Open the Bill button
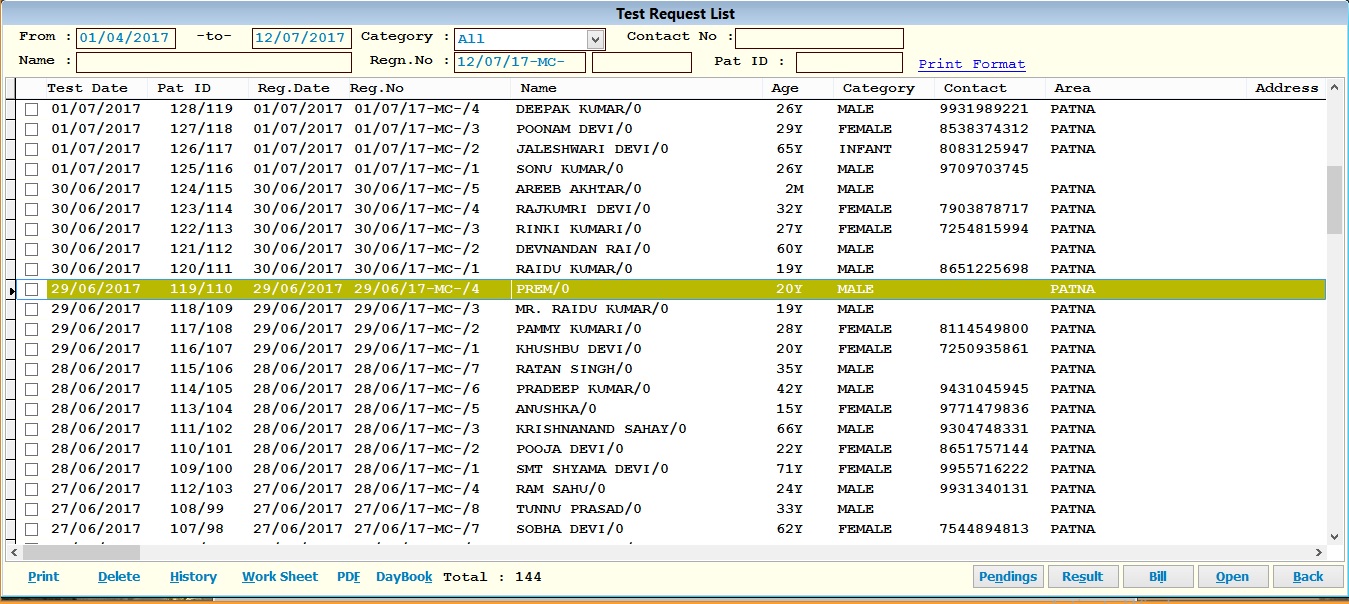This screenshot has width=1349, height=604. [x=1158, y=576]
